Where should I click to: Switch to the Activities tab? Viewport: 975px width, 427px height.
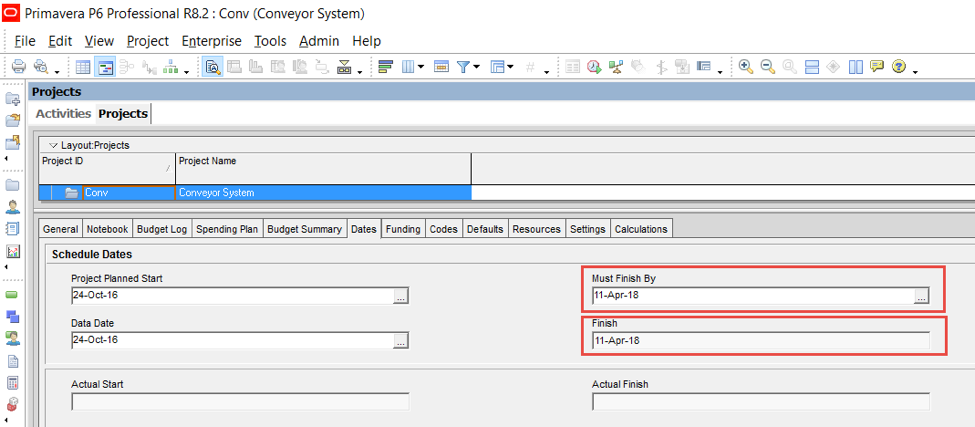tap(63, 114)
